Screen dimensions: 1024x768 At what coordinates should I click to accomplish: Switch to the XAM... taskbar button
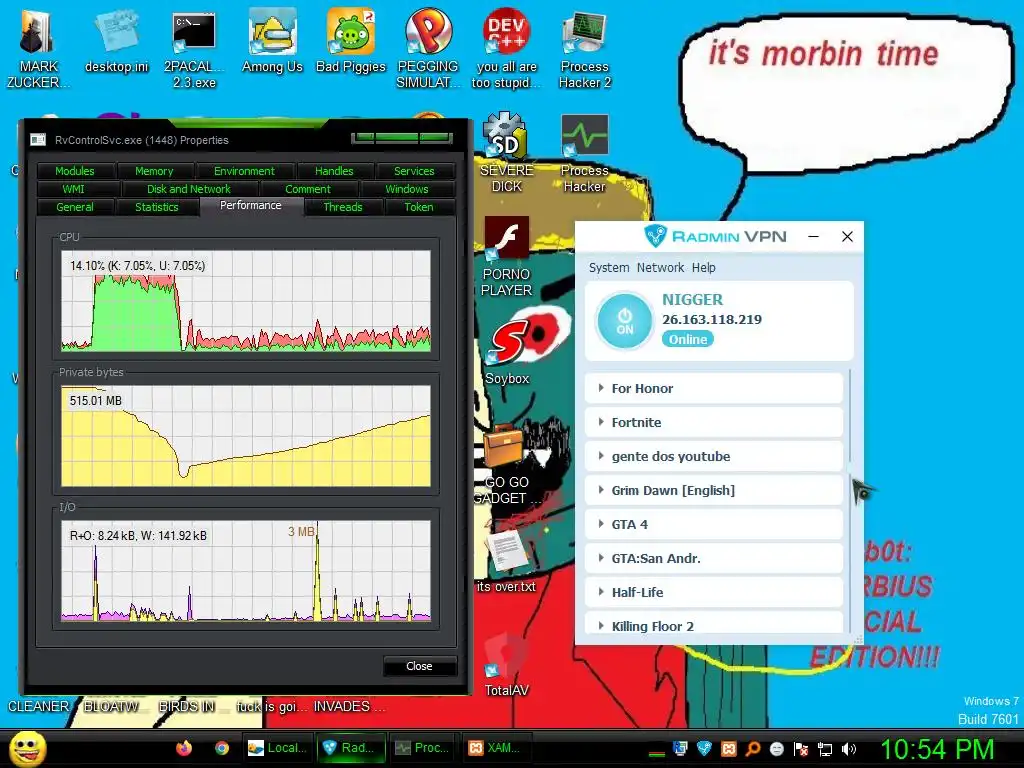coord(497,748)
